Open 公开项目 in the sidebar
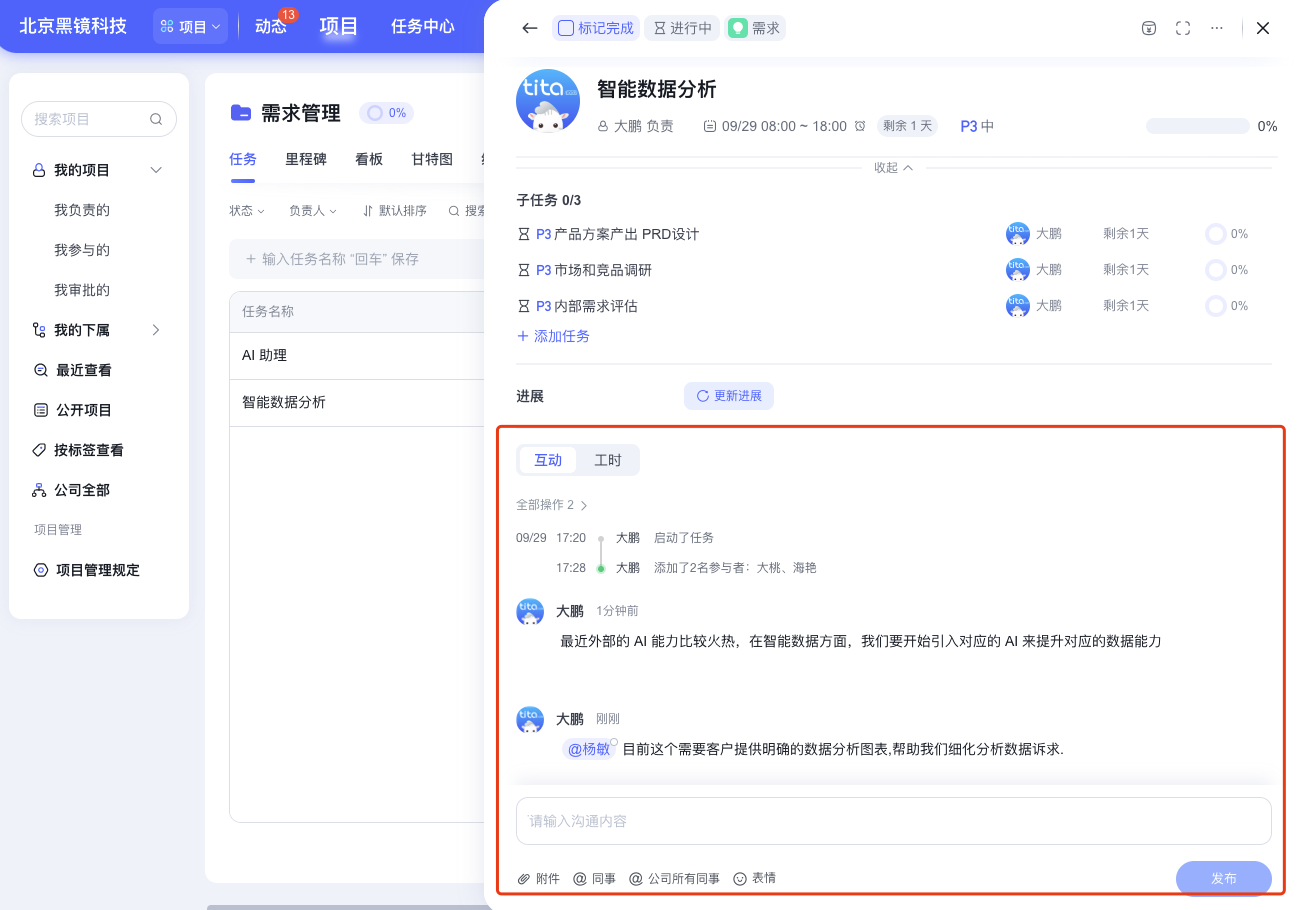1297x910 pixels. point(72,410)
